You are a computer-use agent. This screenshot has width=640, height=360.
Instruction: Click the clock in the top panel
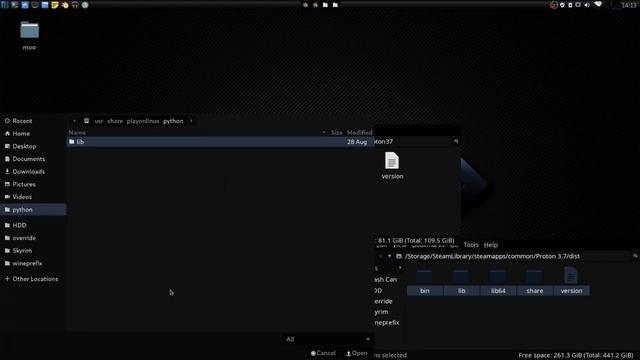tap(629, 5)
